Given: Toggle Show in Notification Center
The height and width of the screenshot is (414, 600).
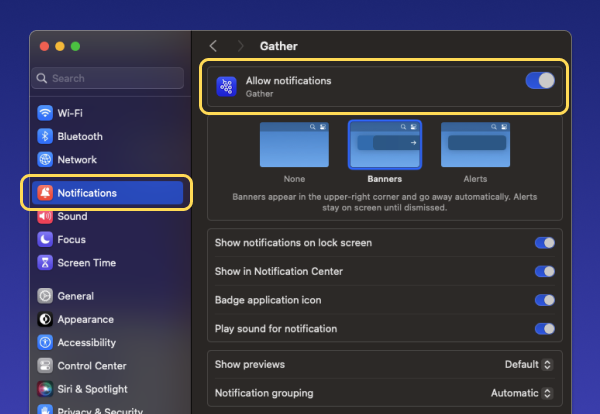Looking at the screenshot, I should tap(545, 271).
